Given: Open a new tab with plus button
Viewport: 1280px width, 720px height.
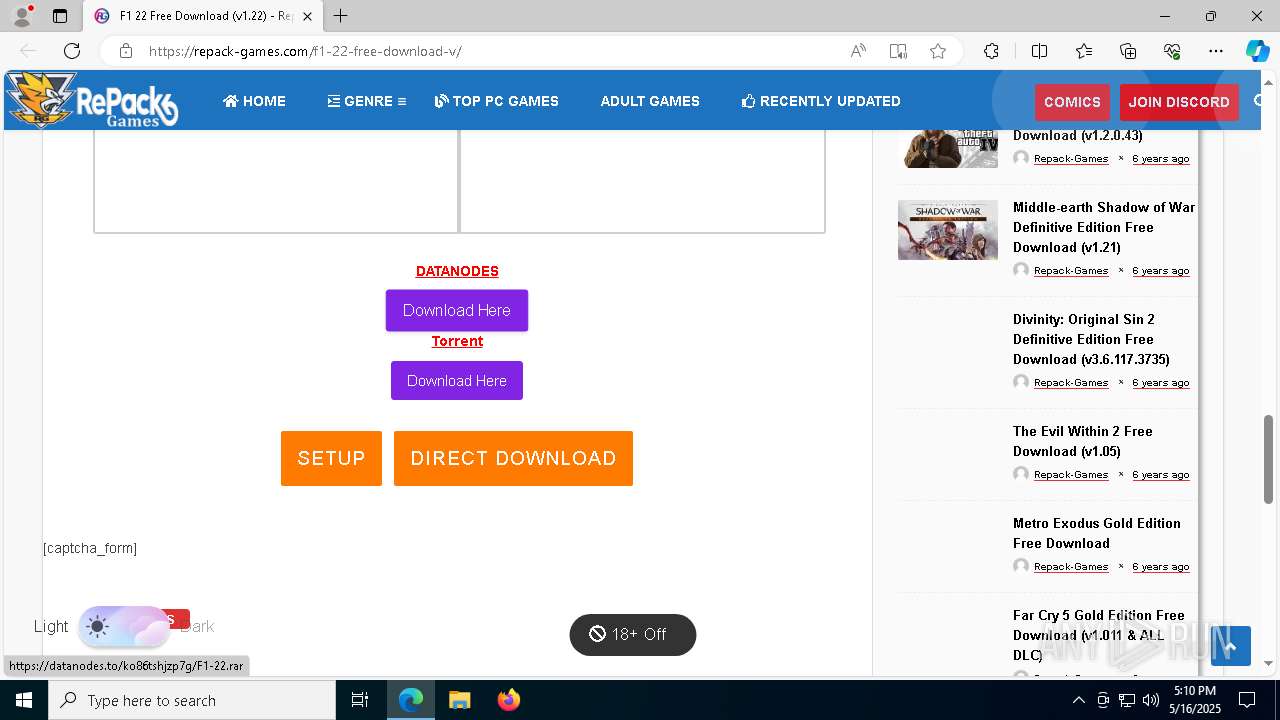Looking at the screenshot, I should (x=341, y=16).
